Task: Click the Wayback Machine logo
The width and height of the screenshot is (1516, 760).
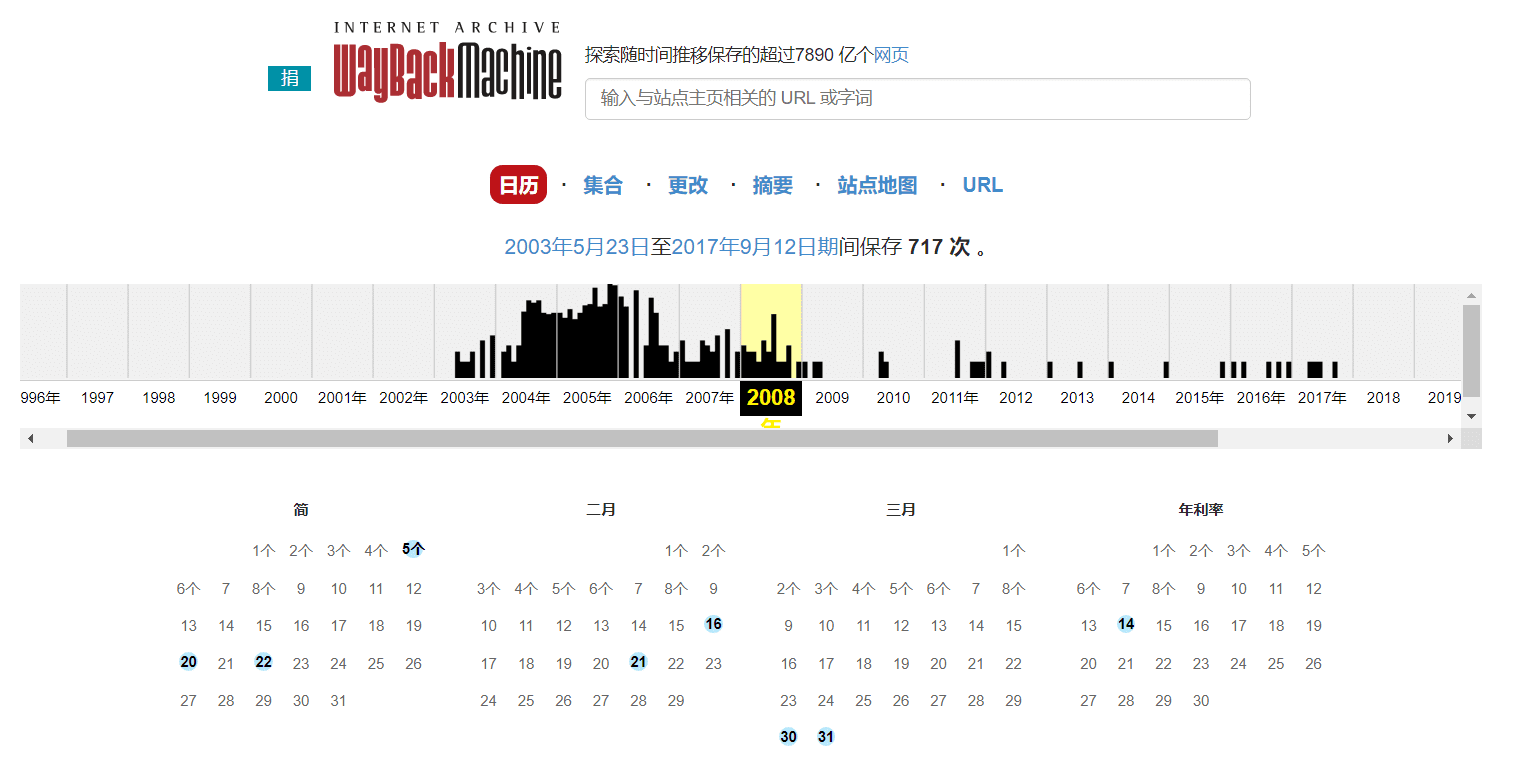Action: coord(446,55)
